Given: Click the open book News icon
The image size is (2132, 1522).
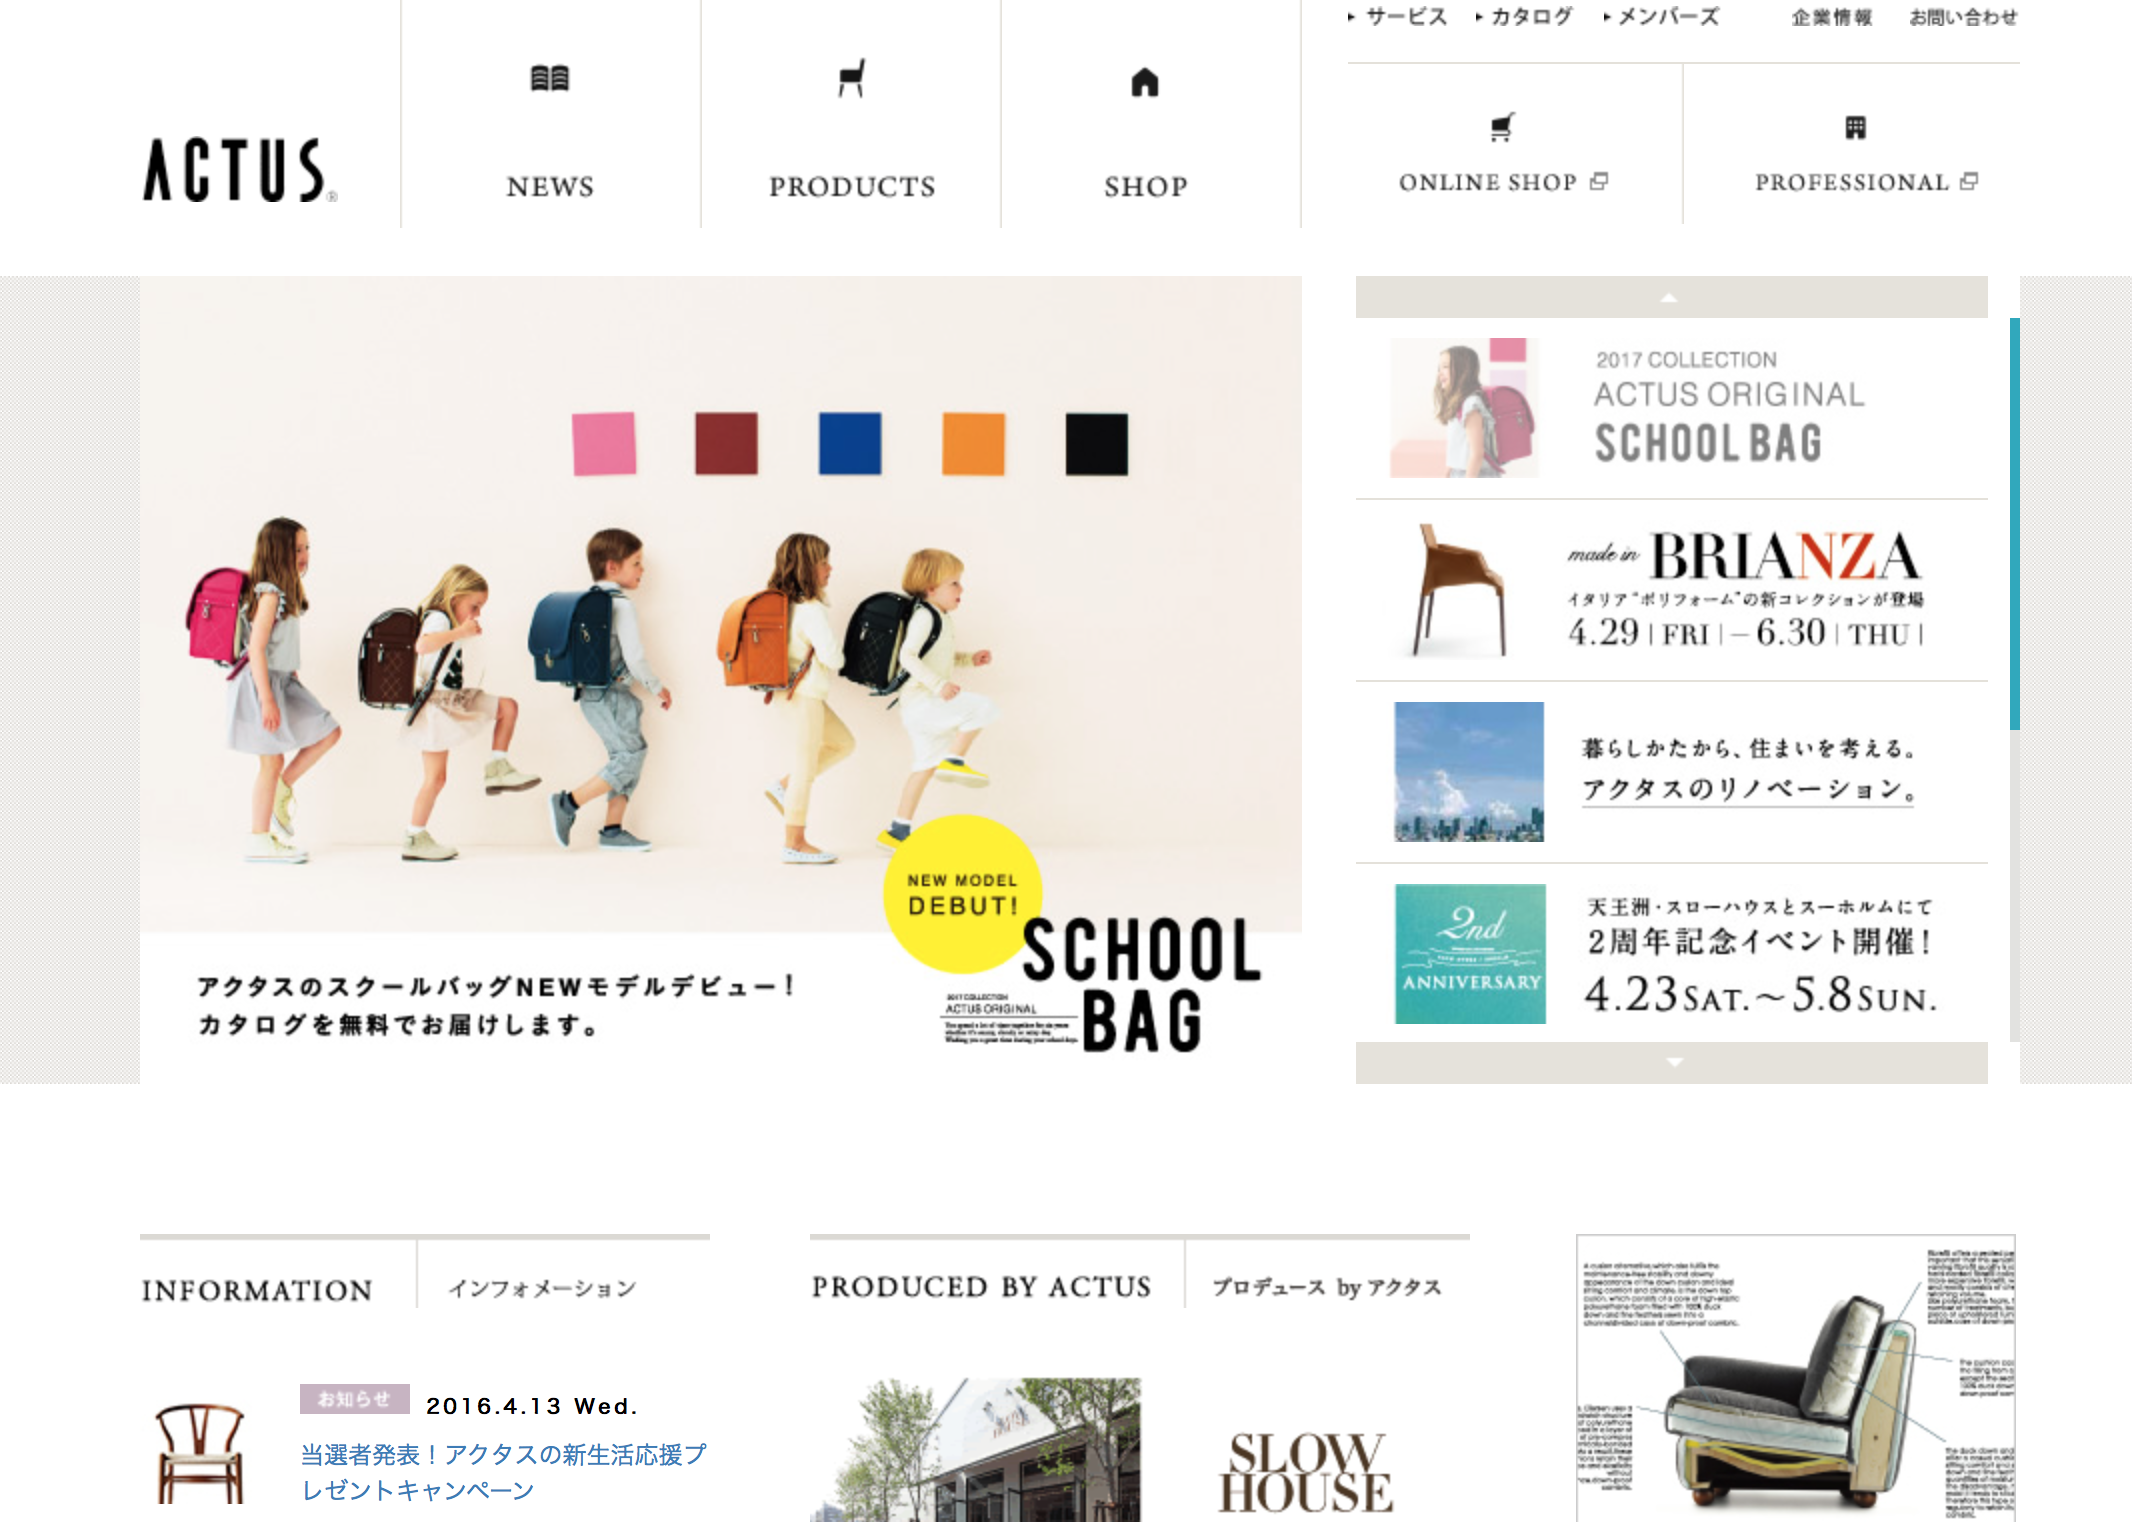Looking at the screenshot, I should click(549, 78).
